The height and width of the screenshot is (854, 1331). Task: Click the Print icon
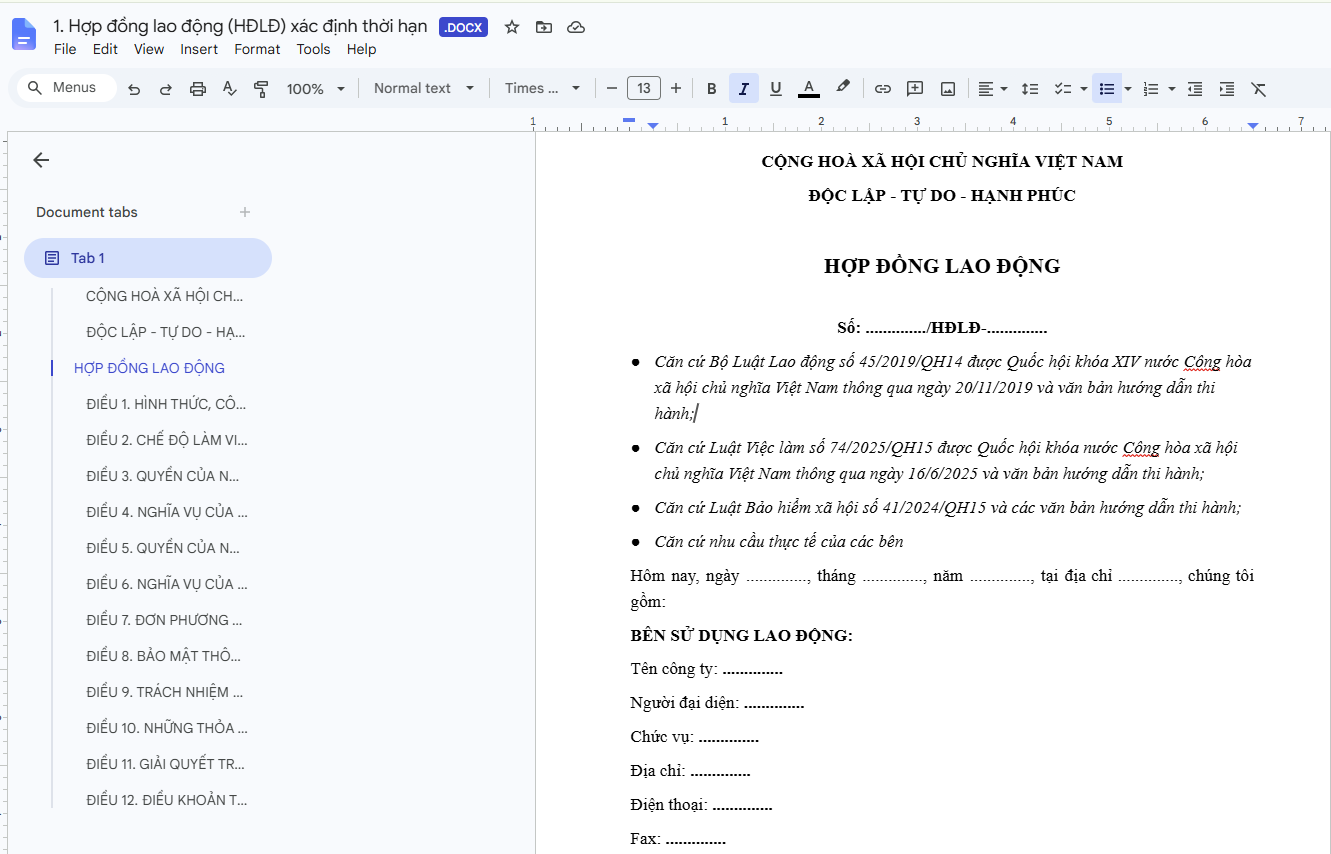(198, 89)
